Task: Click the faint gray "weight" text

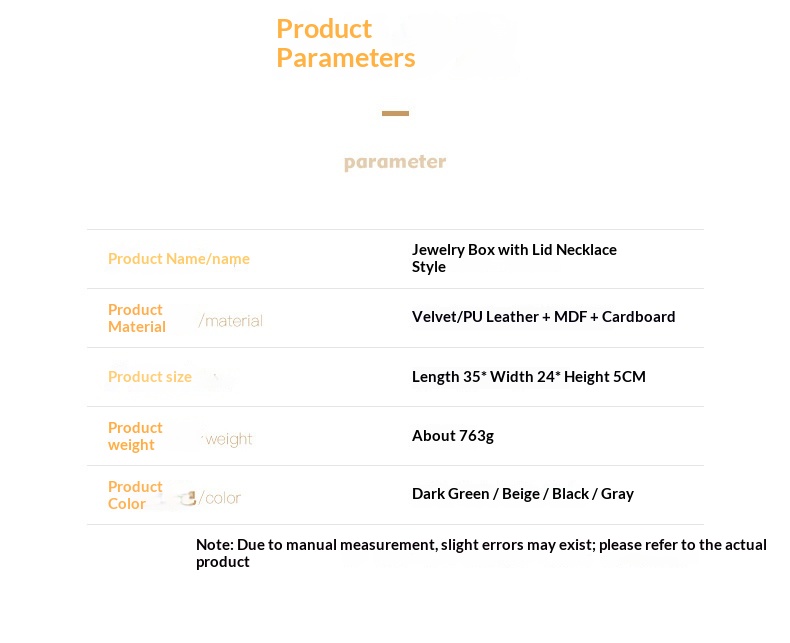Action: click(229, 439)
